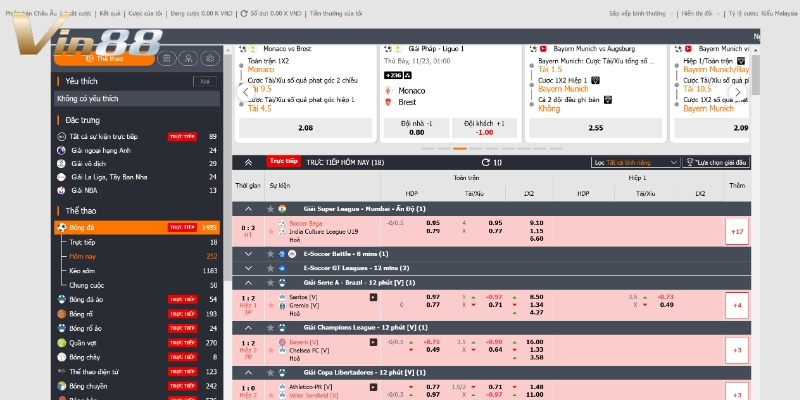
Task: Play live video for Athletico-PR match
Action: (373, 387)
